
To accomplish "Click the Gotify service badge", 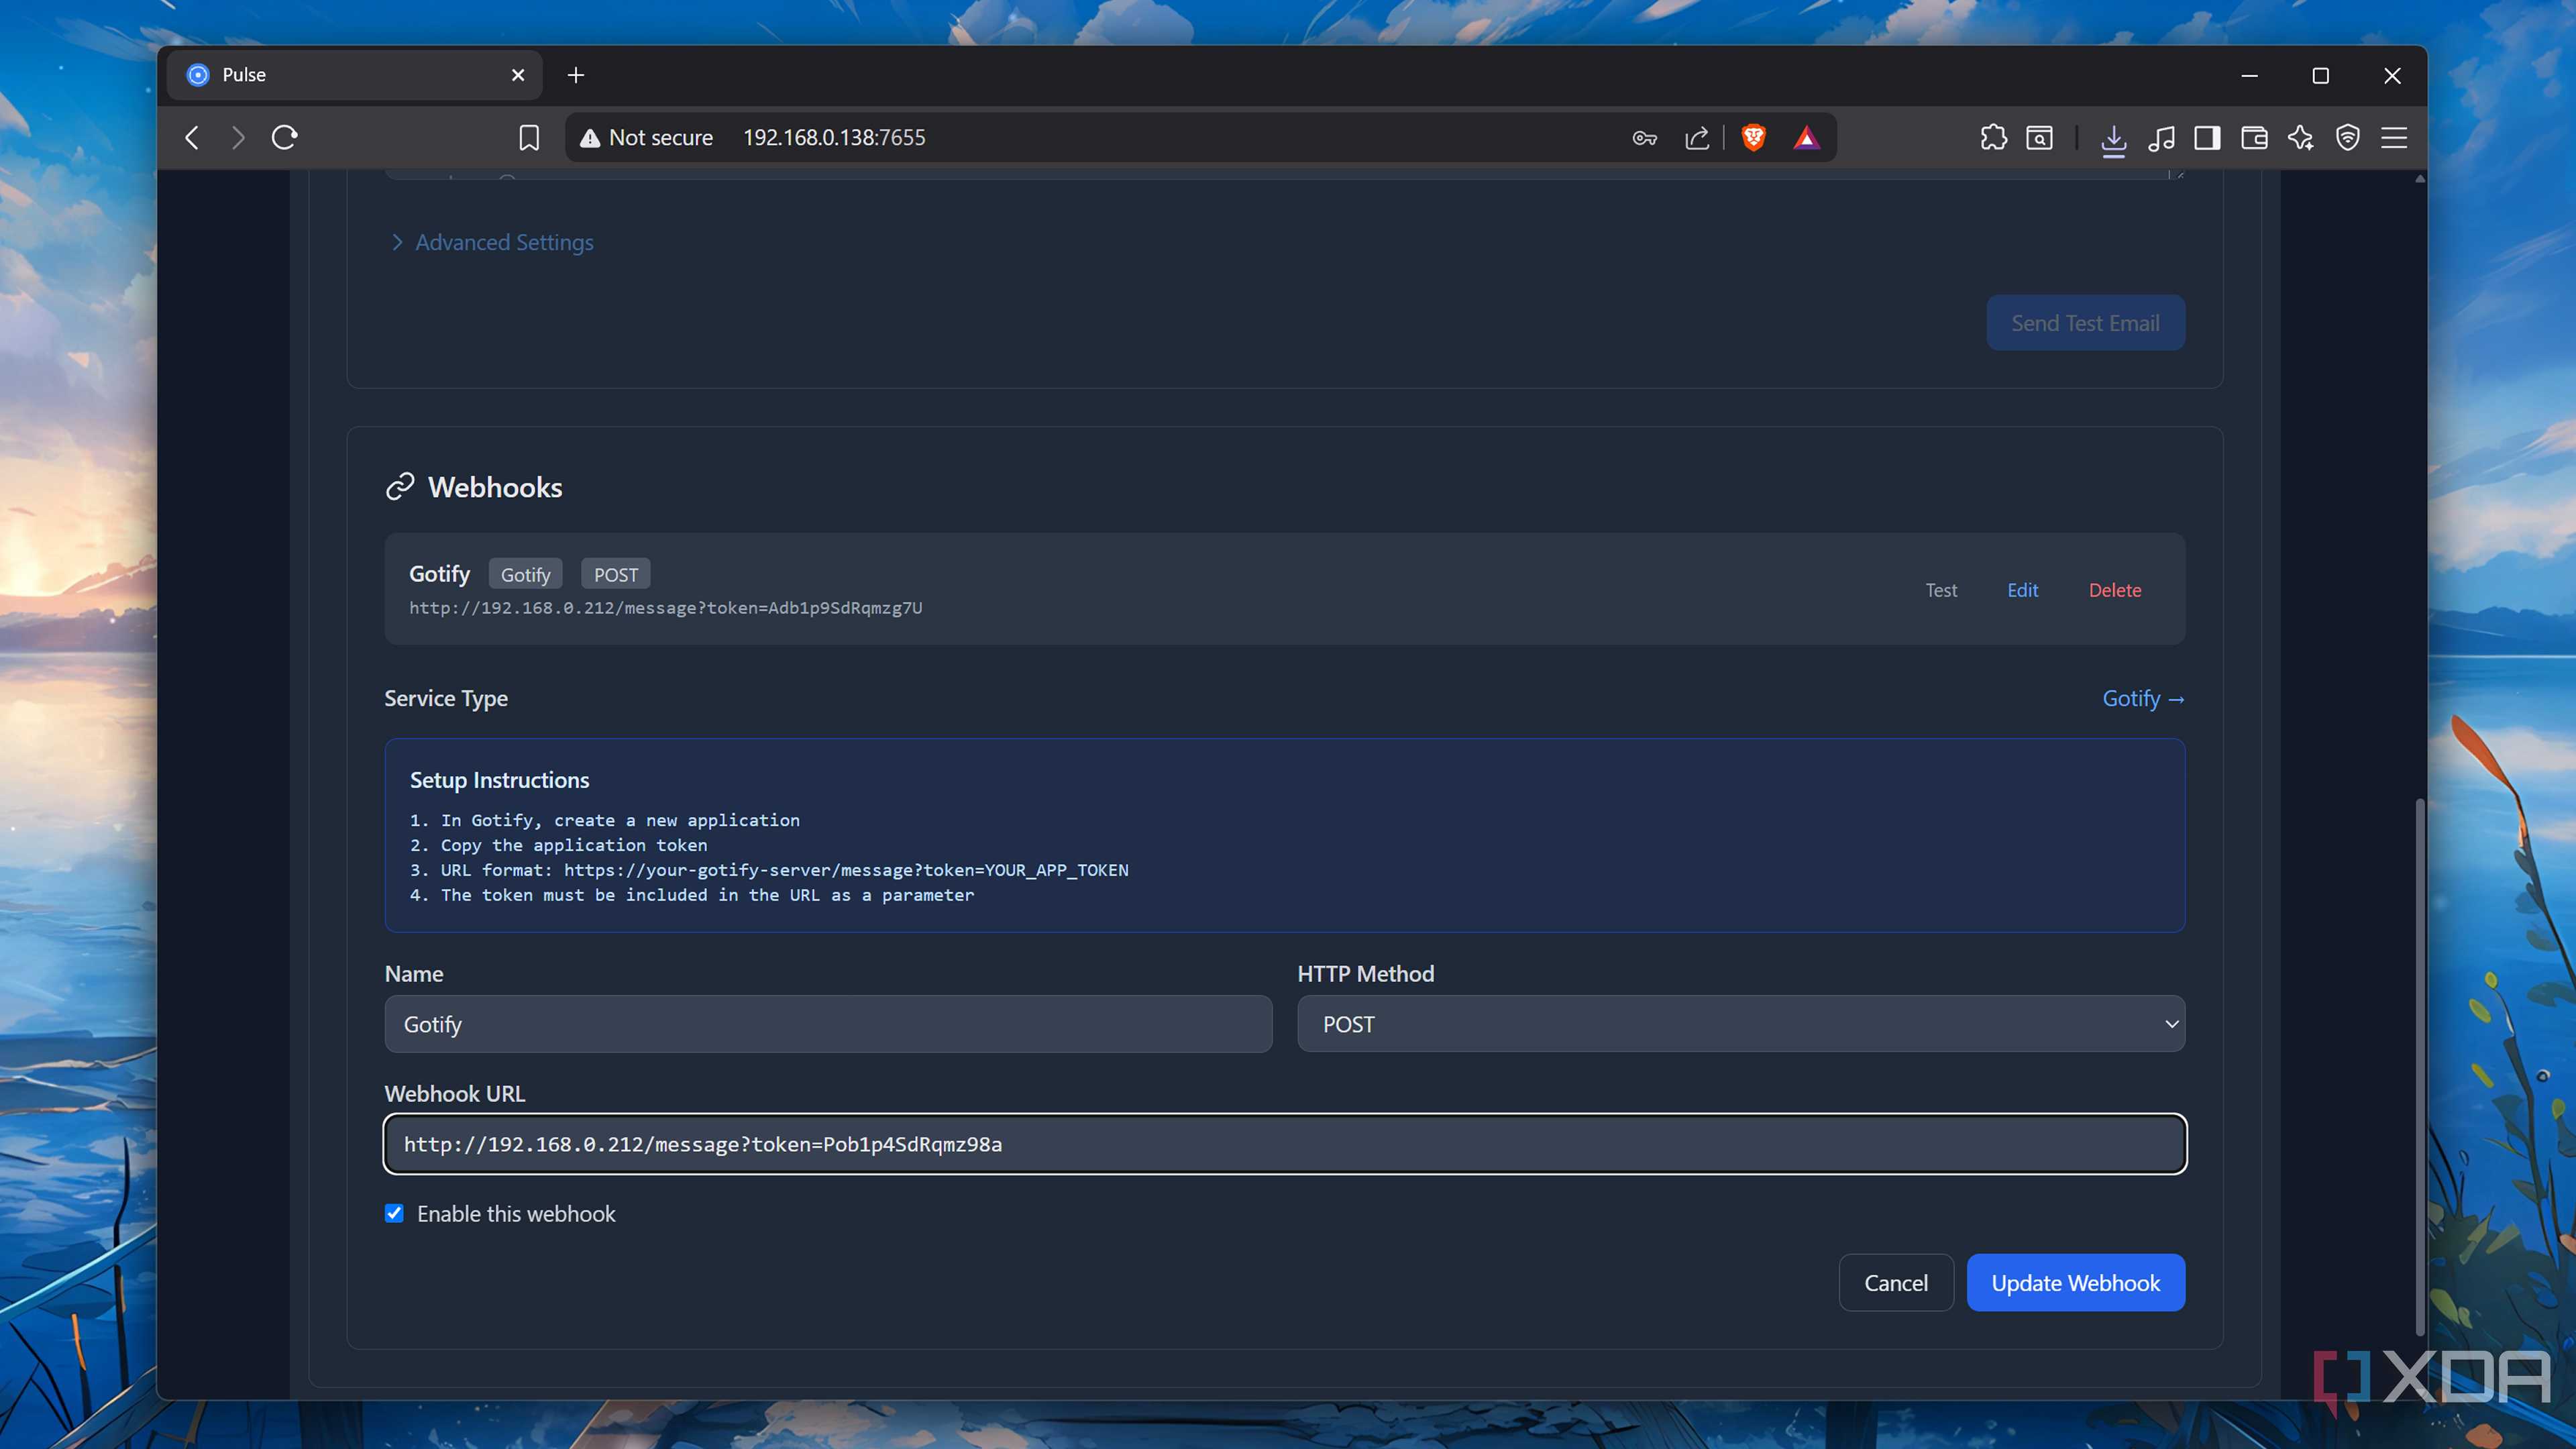I will (x=525, y=575).
